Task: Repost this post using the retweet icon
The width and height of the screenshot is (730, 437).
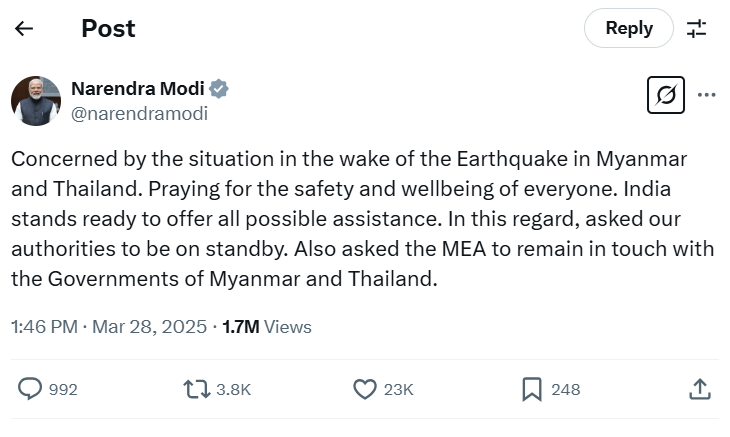Action: pos(196,389)
